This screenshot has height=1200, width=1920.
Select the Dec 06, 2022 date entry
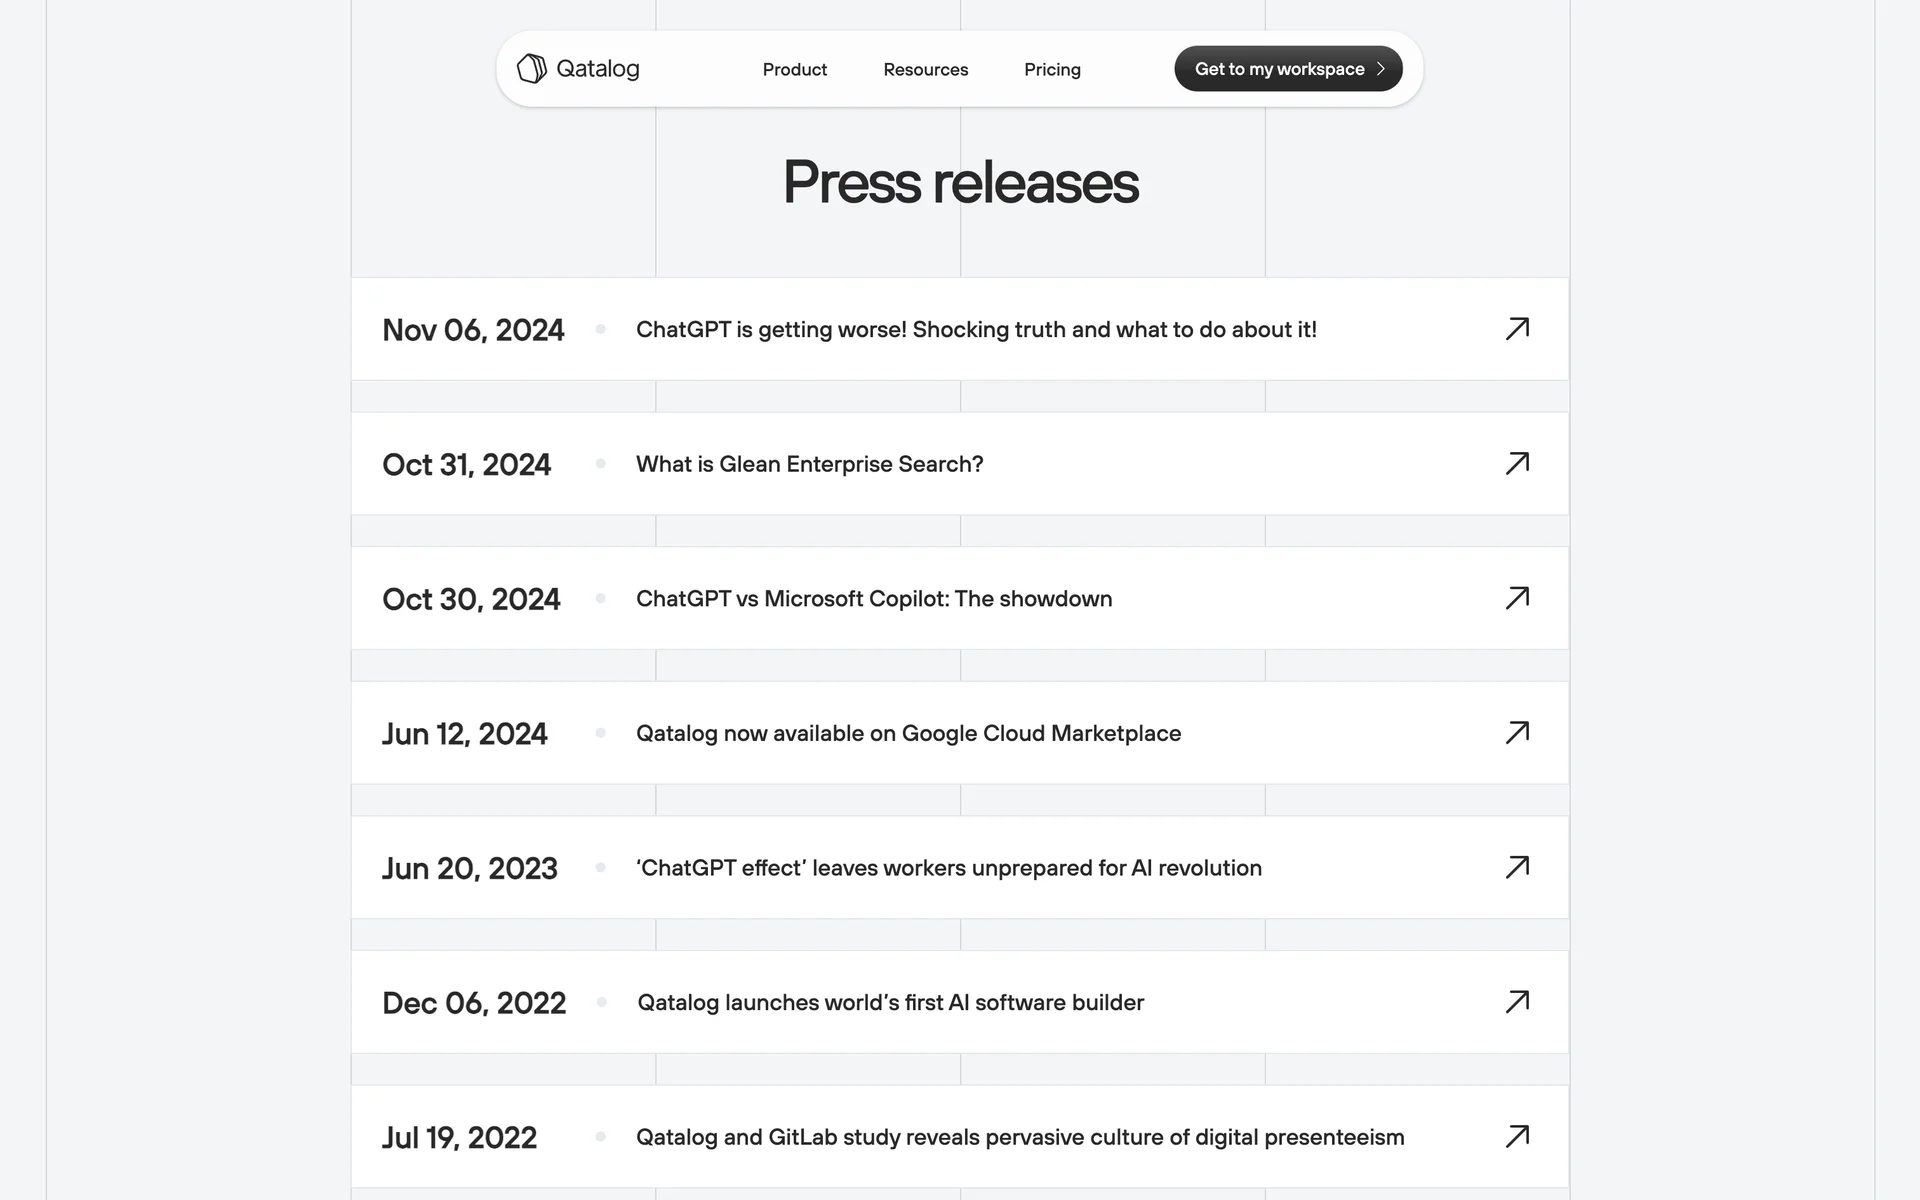point(474,1003)
